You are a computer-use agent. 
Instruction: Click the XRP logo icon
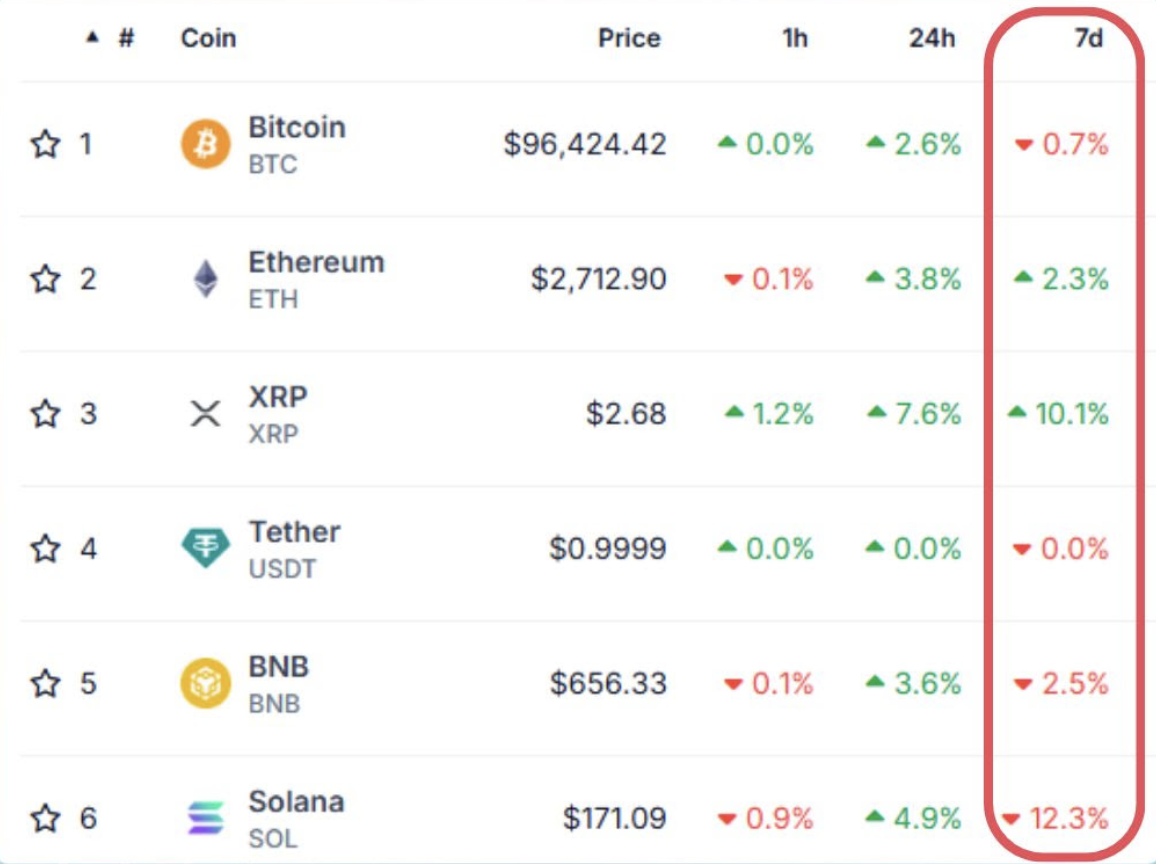pyautogui.click(x=206, y=414)
